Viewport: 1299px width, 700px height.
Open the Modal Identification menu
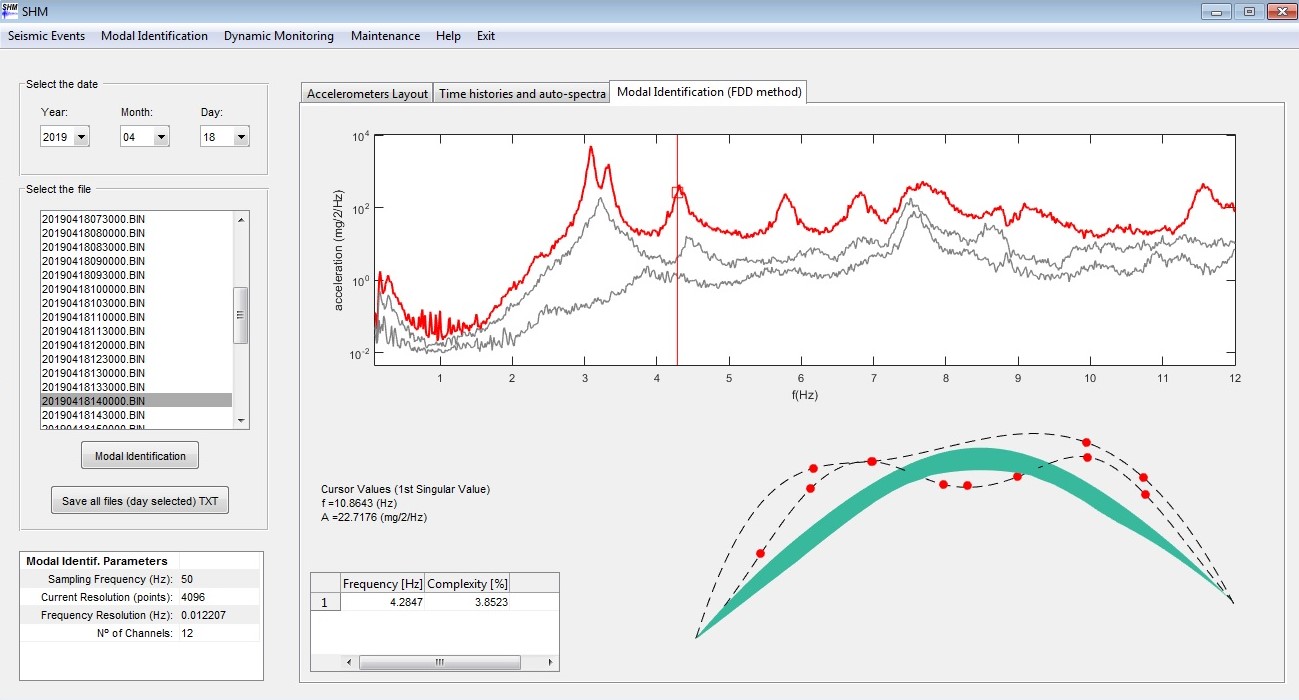click(154, 36)
